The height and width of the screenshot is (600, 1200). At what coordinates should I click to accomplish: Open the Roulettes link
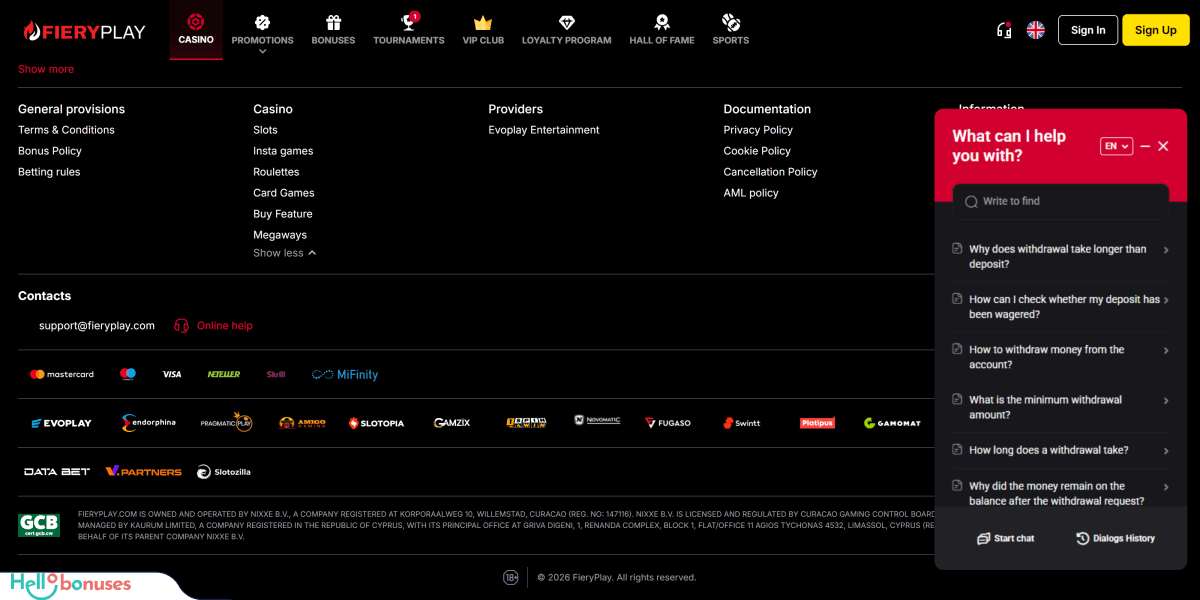[276, 172]
